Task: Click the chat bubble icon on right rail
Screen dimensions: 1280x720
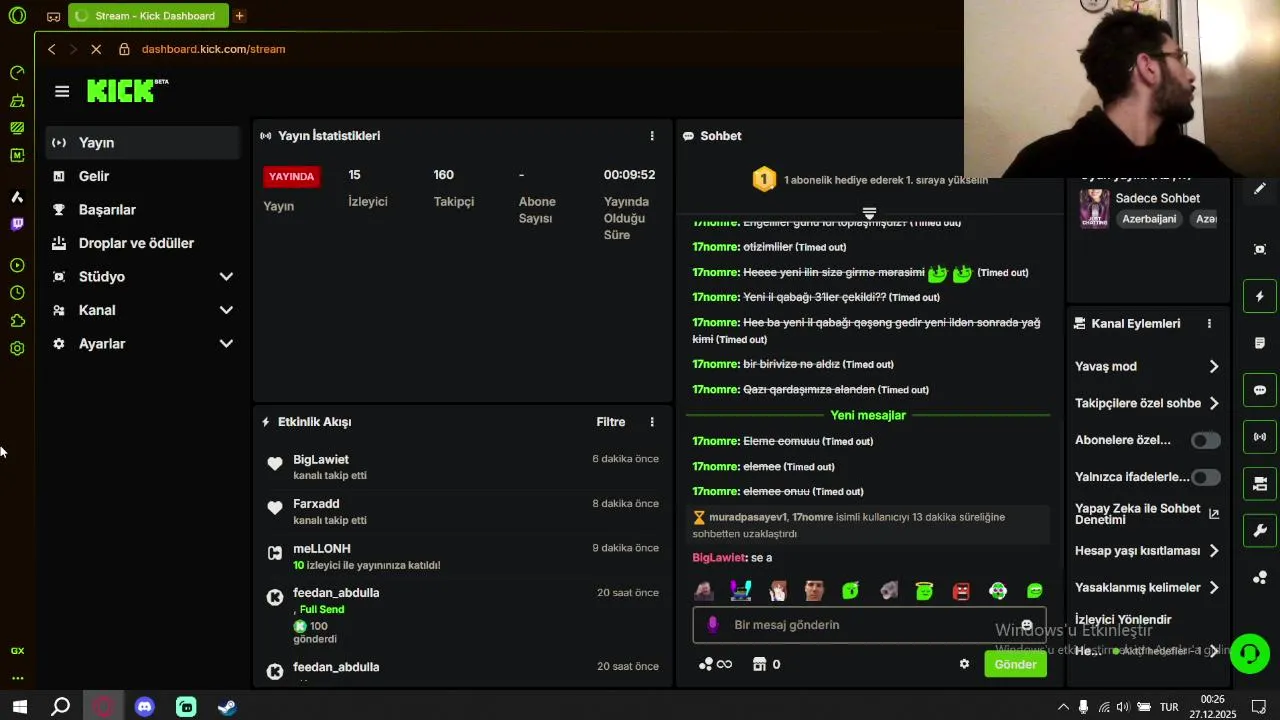Action: (1260, 390)
